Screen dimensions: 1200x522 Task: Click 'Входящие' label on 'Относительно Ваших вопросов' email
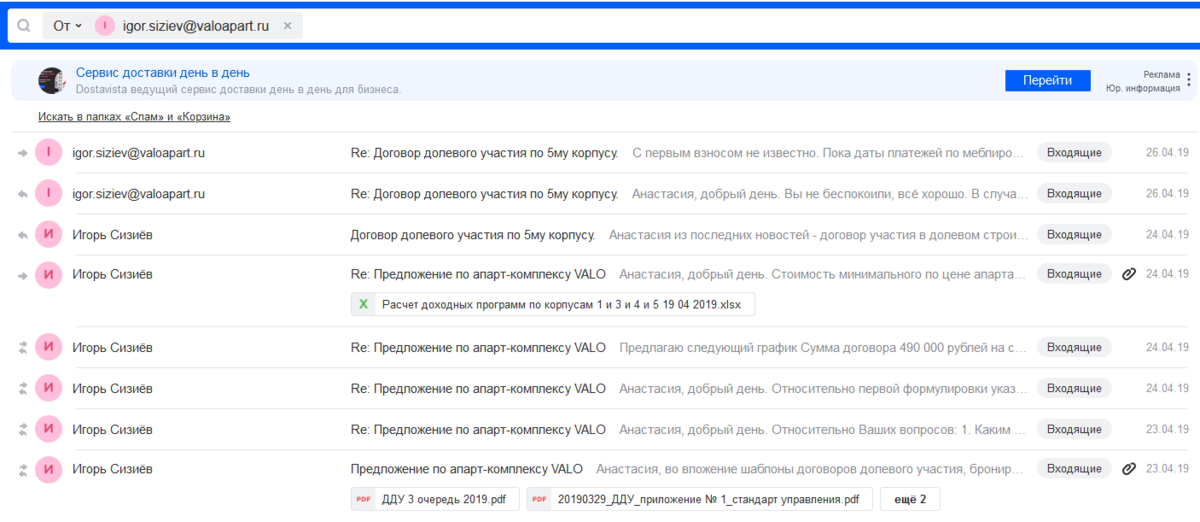pyautogui.click(x=1074, y=430)
